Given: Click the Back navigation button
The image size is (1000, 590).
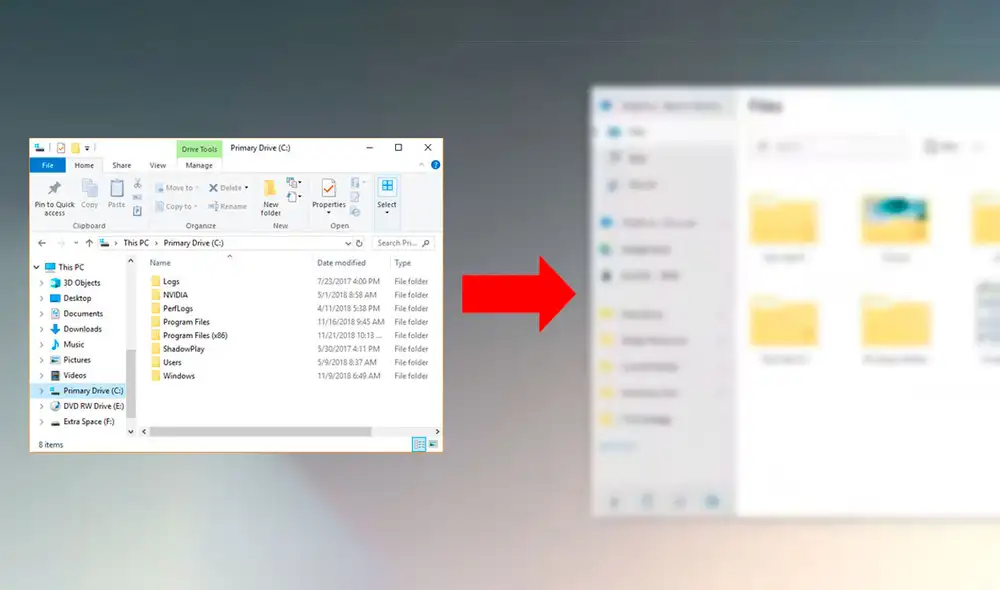Looking at the screenshot, I should coord(40,242).
